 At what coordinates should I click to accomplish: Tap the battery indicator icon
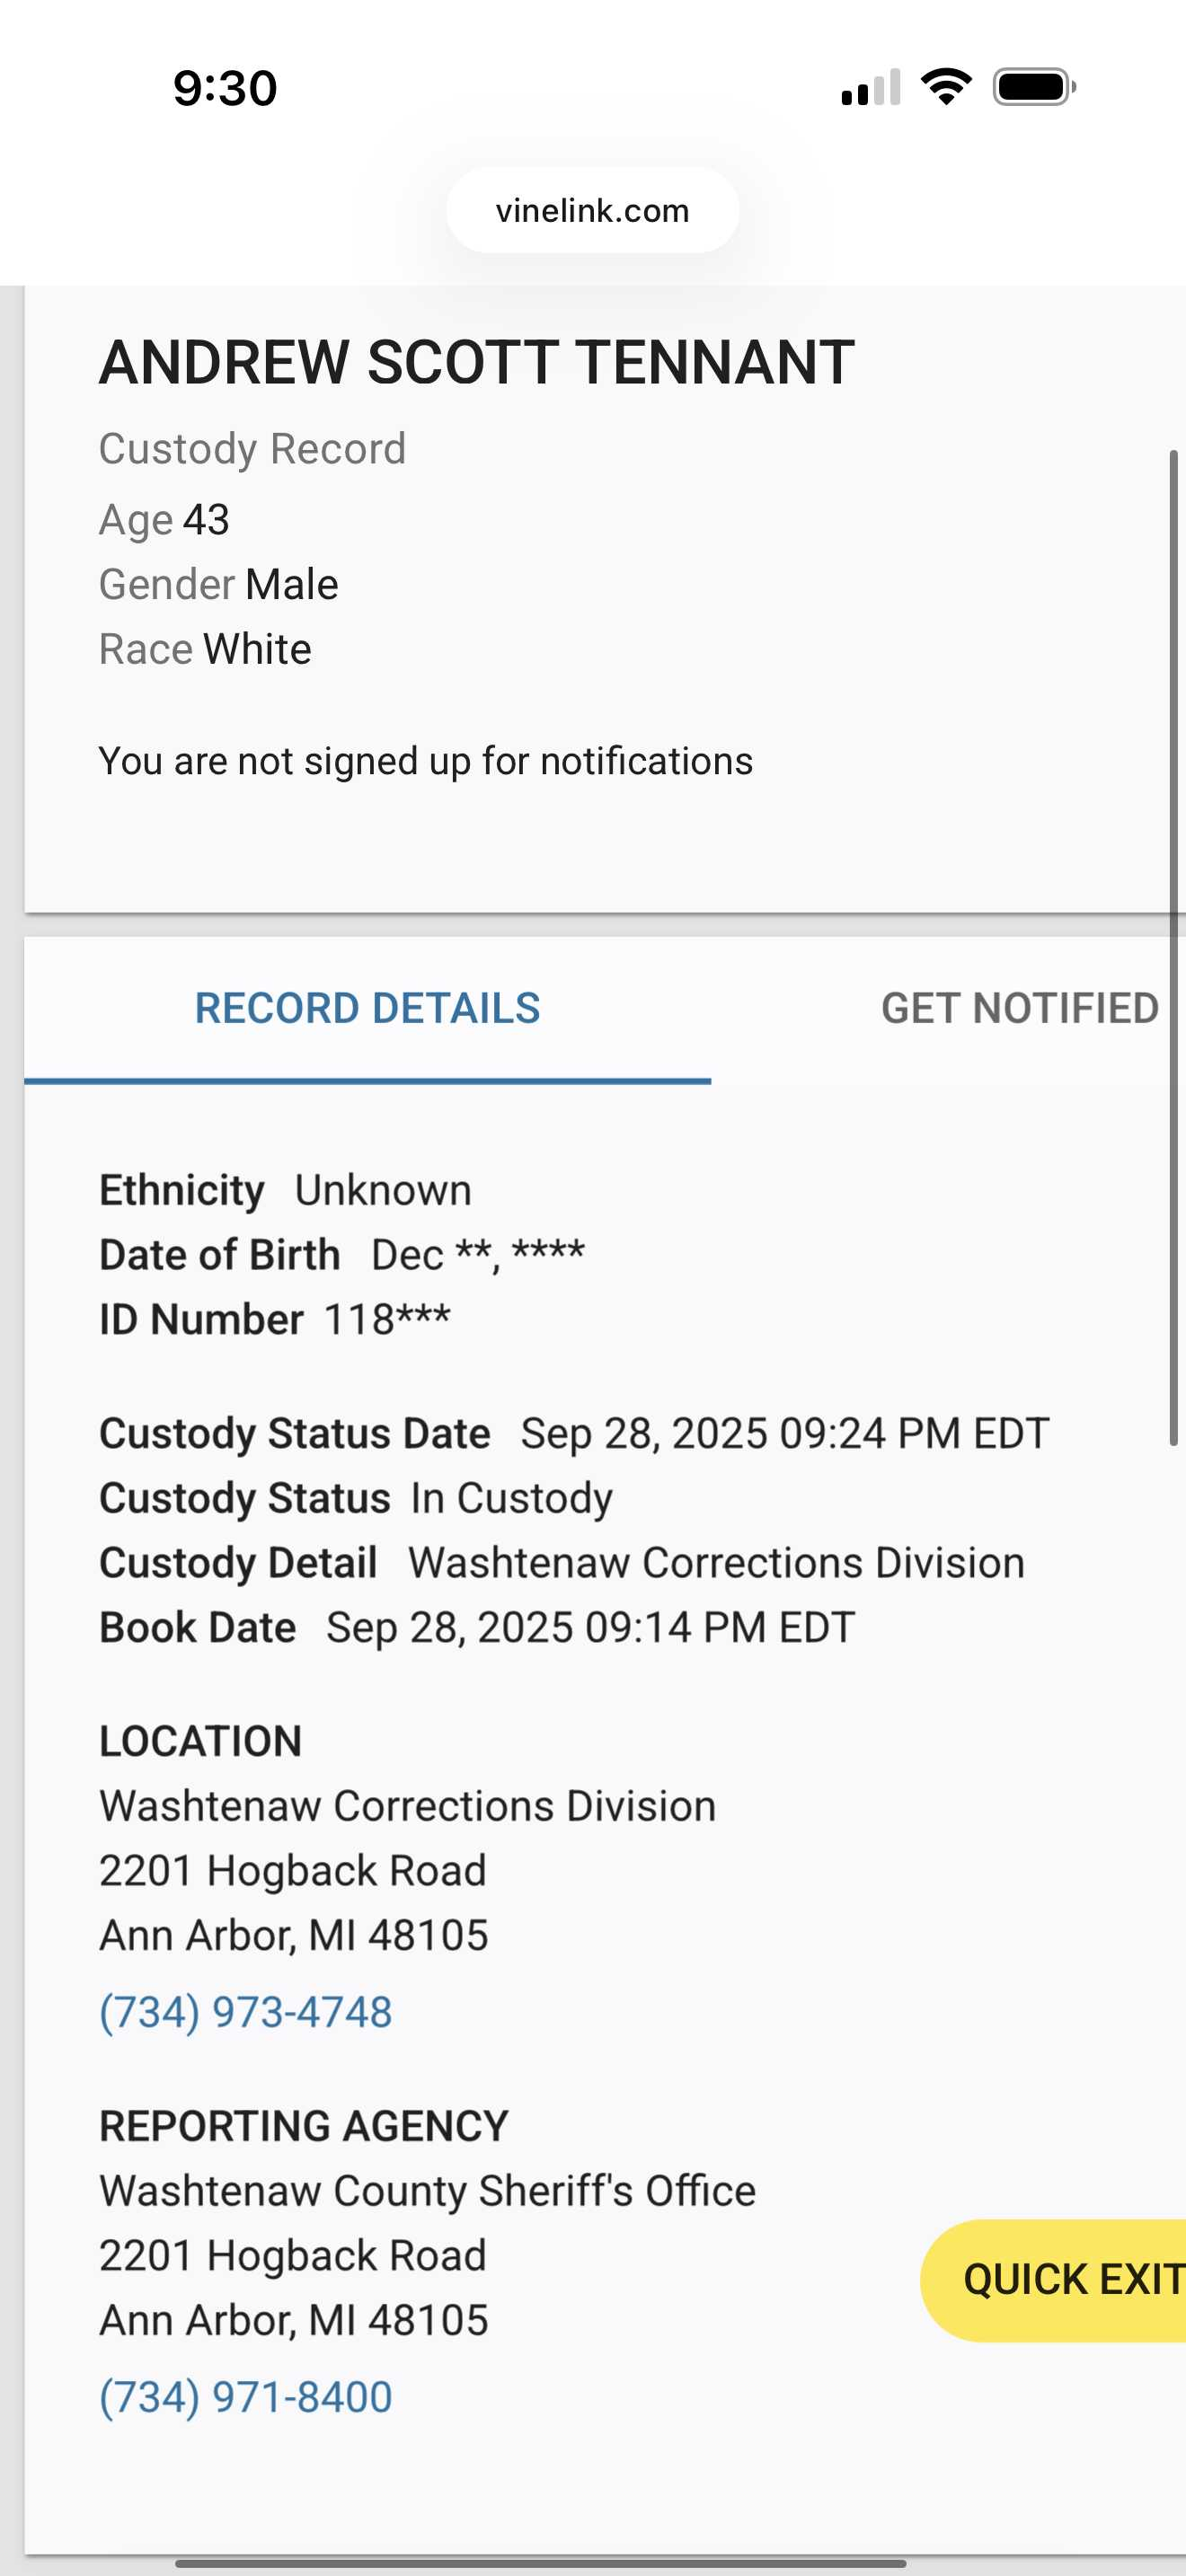pyautogui.click(x=1034, y=87)
